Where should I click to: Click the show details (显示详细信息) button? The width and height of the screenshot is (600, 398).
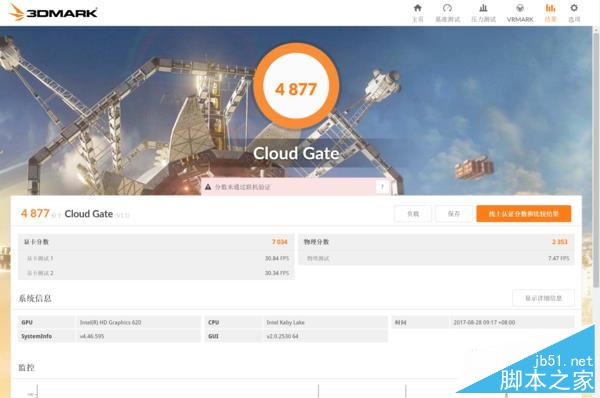(543, 298)
